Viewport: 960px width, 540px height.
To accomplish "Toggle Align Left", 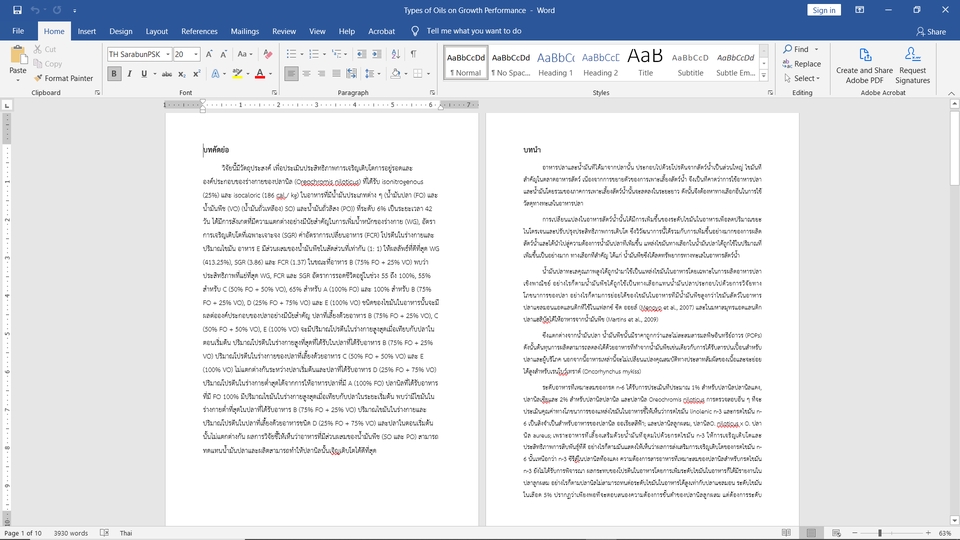I will pyautogui.click(x=291, y=74).
